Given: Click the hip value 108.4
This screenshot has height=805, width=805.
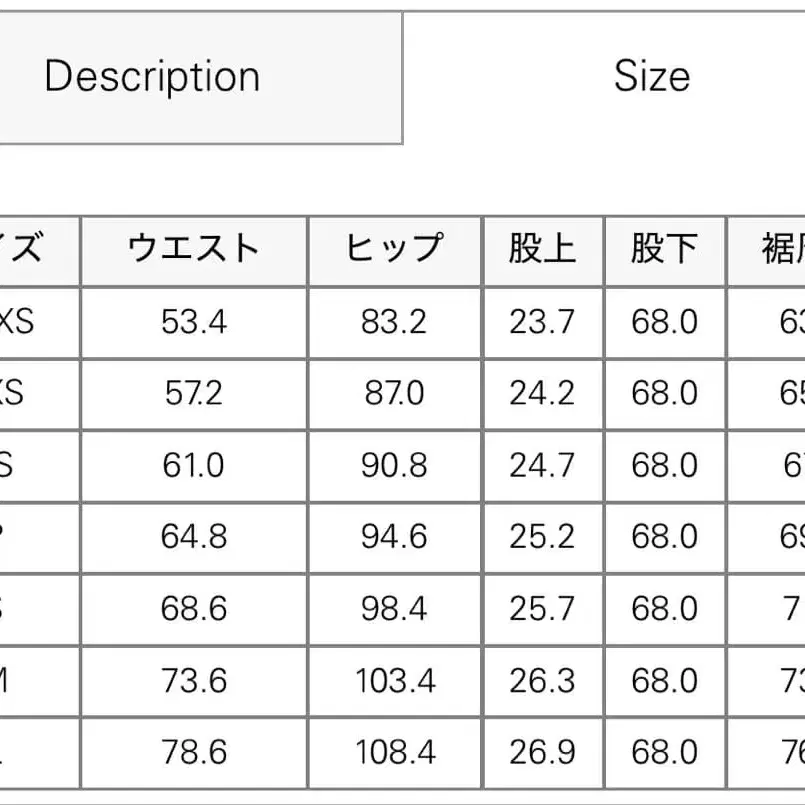Looking at the screenshot, I should click(394, 750).
